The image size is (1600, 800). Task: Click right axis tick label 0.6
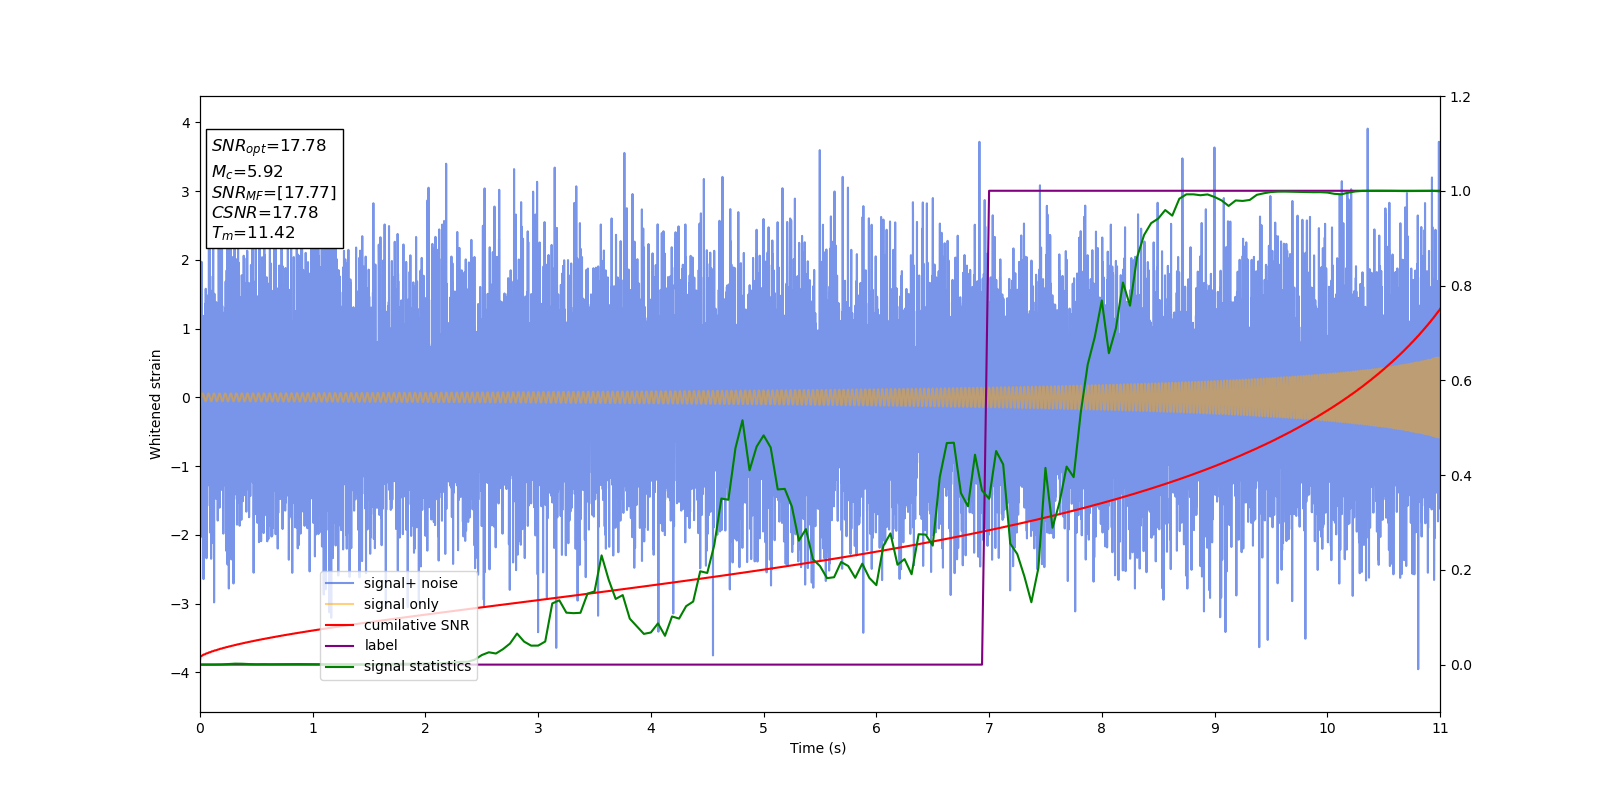tap(1460, 381)
